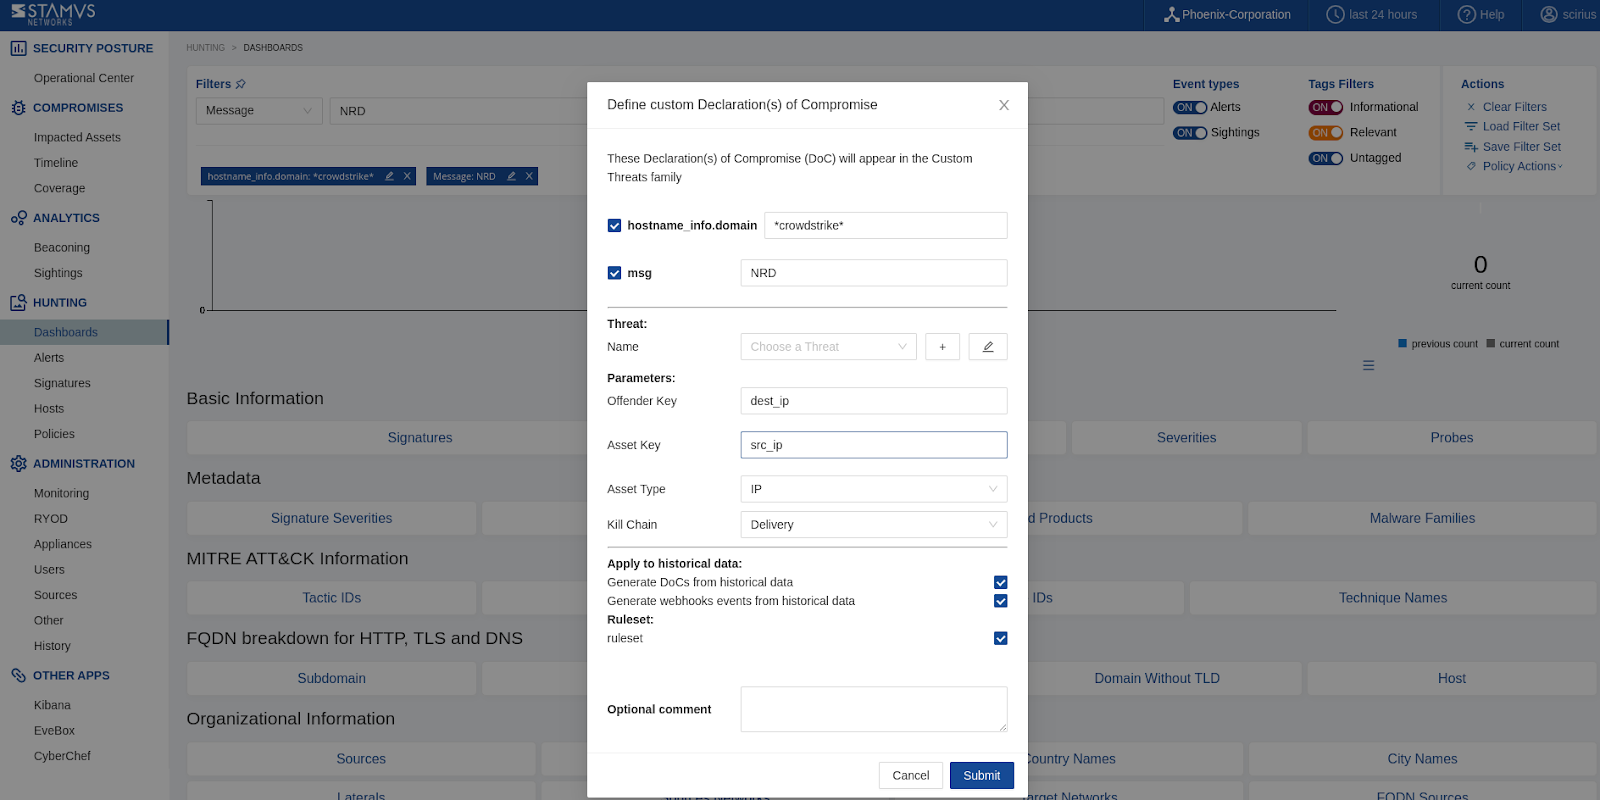Click the Optional comment text area

click(874, 710)
